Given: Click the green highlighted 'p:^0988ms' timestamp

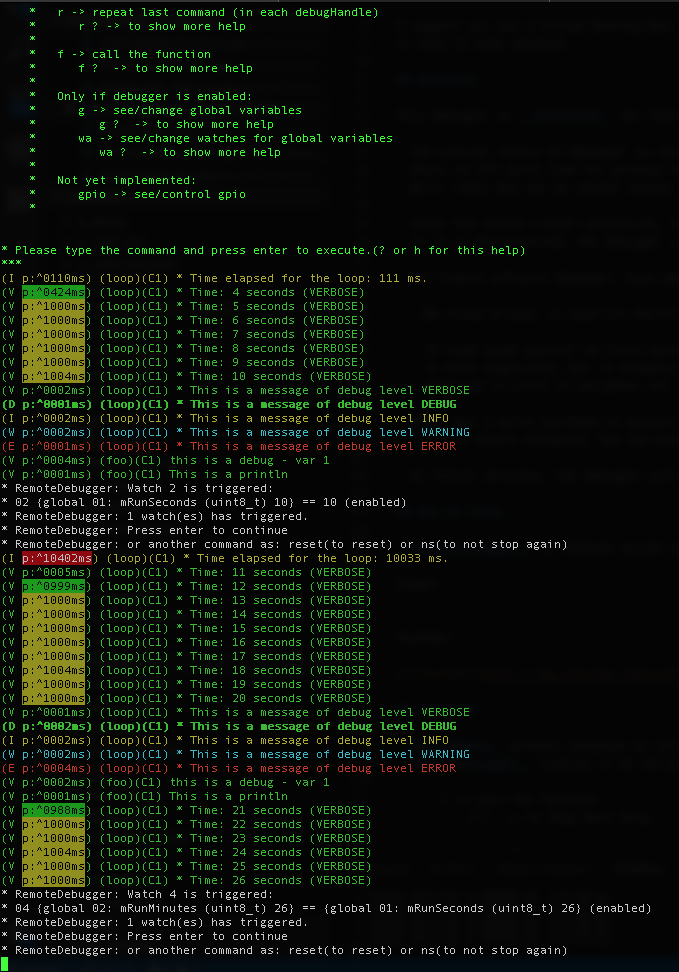Looking at the screenshot, I should tap(53, 810).
